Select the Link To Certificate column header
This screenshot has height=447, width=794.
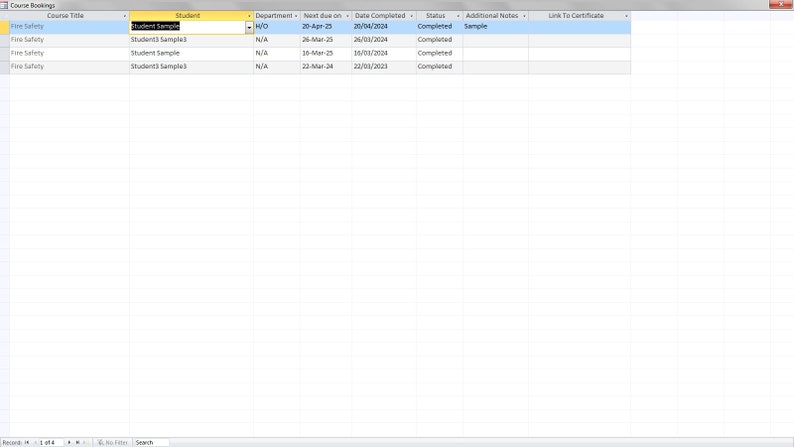coord(579,16)
